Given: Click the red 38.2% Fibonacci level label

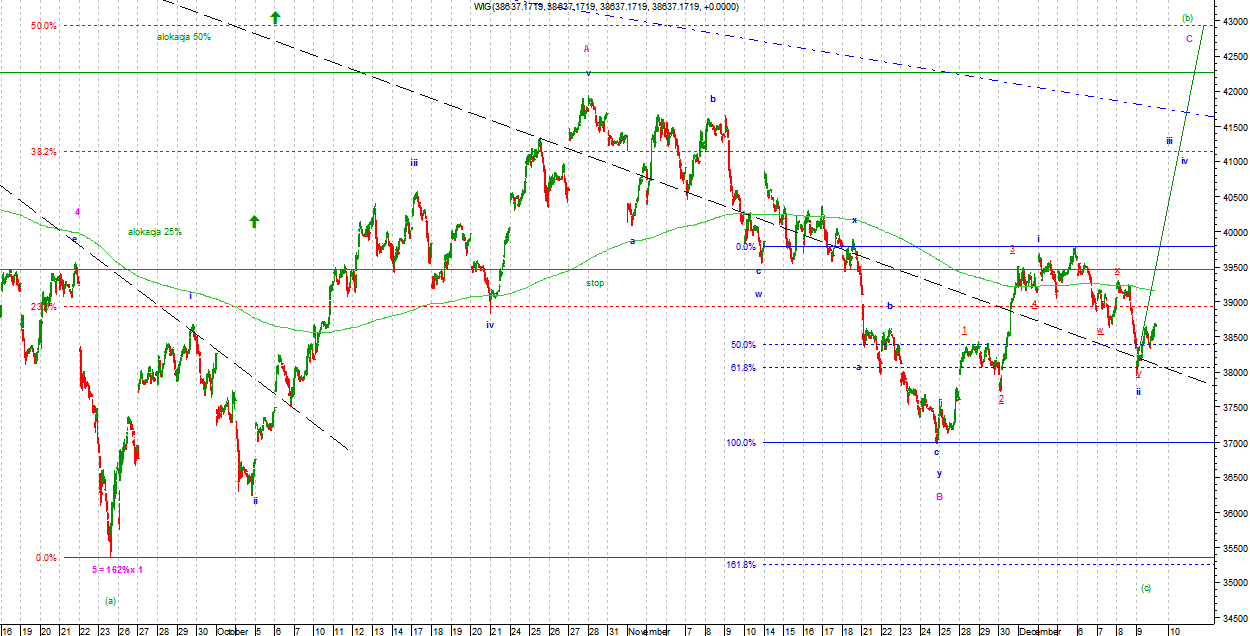Looking at the screenshot, I should pyautogui.click(x=43, y=152).
